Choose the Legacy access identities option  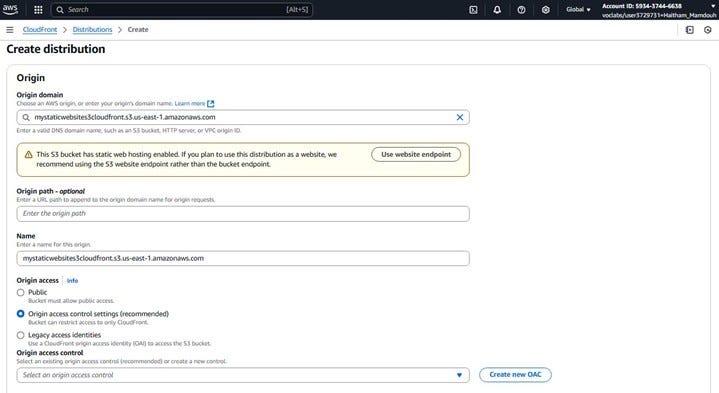click(21, 335)
